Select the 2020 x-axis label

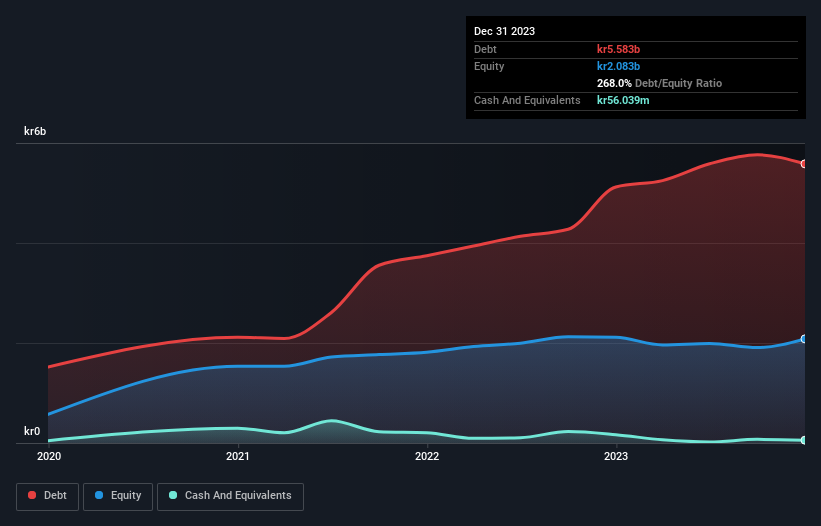click(x=49, y=456)
